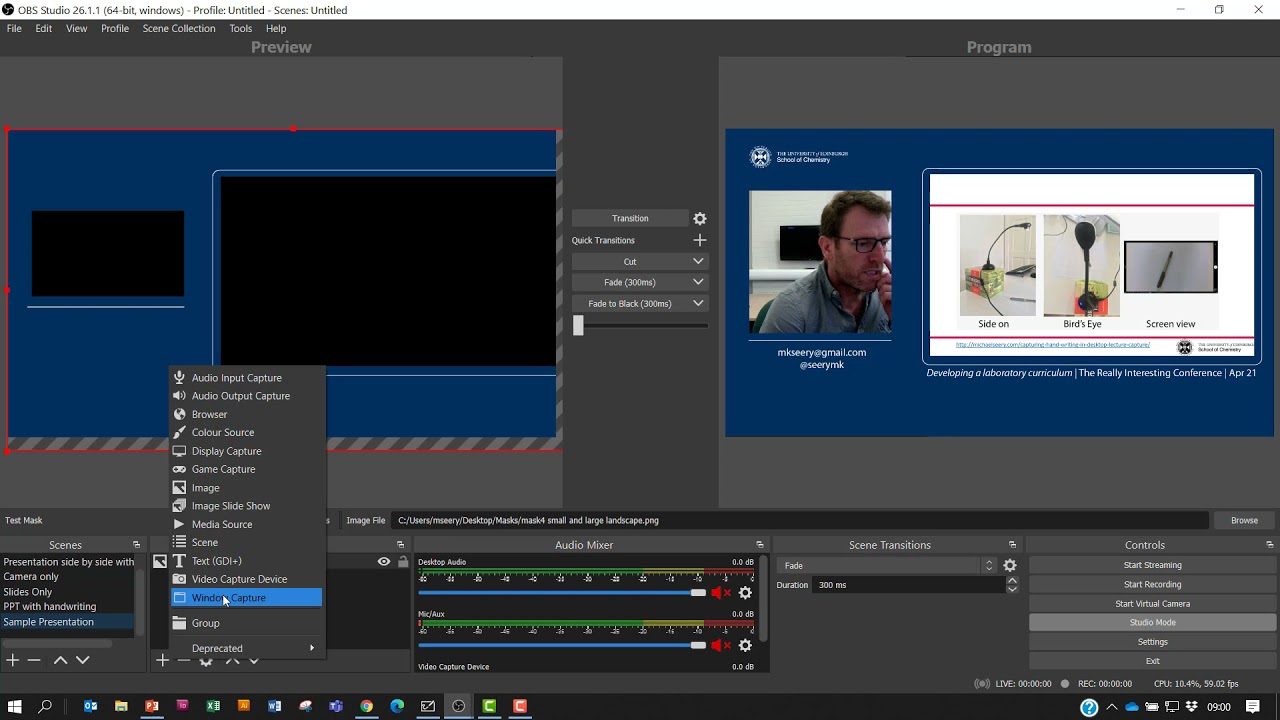Mute Mic/Aux speaker
The height and width of the screenshot is (720, 1280).
tap(720, 645)
